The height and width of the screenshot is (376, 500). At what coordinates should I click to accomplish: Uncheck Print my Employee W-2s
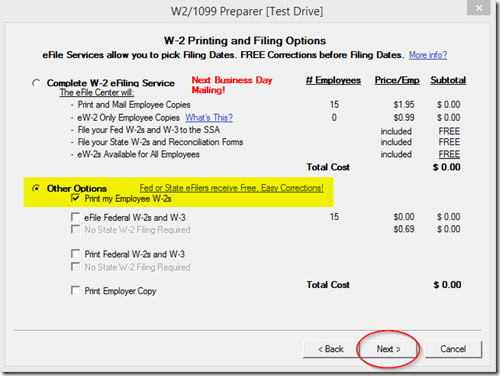tap(75, 198)
